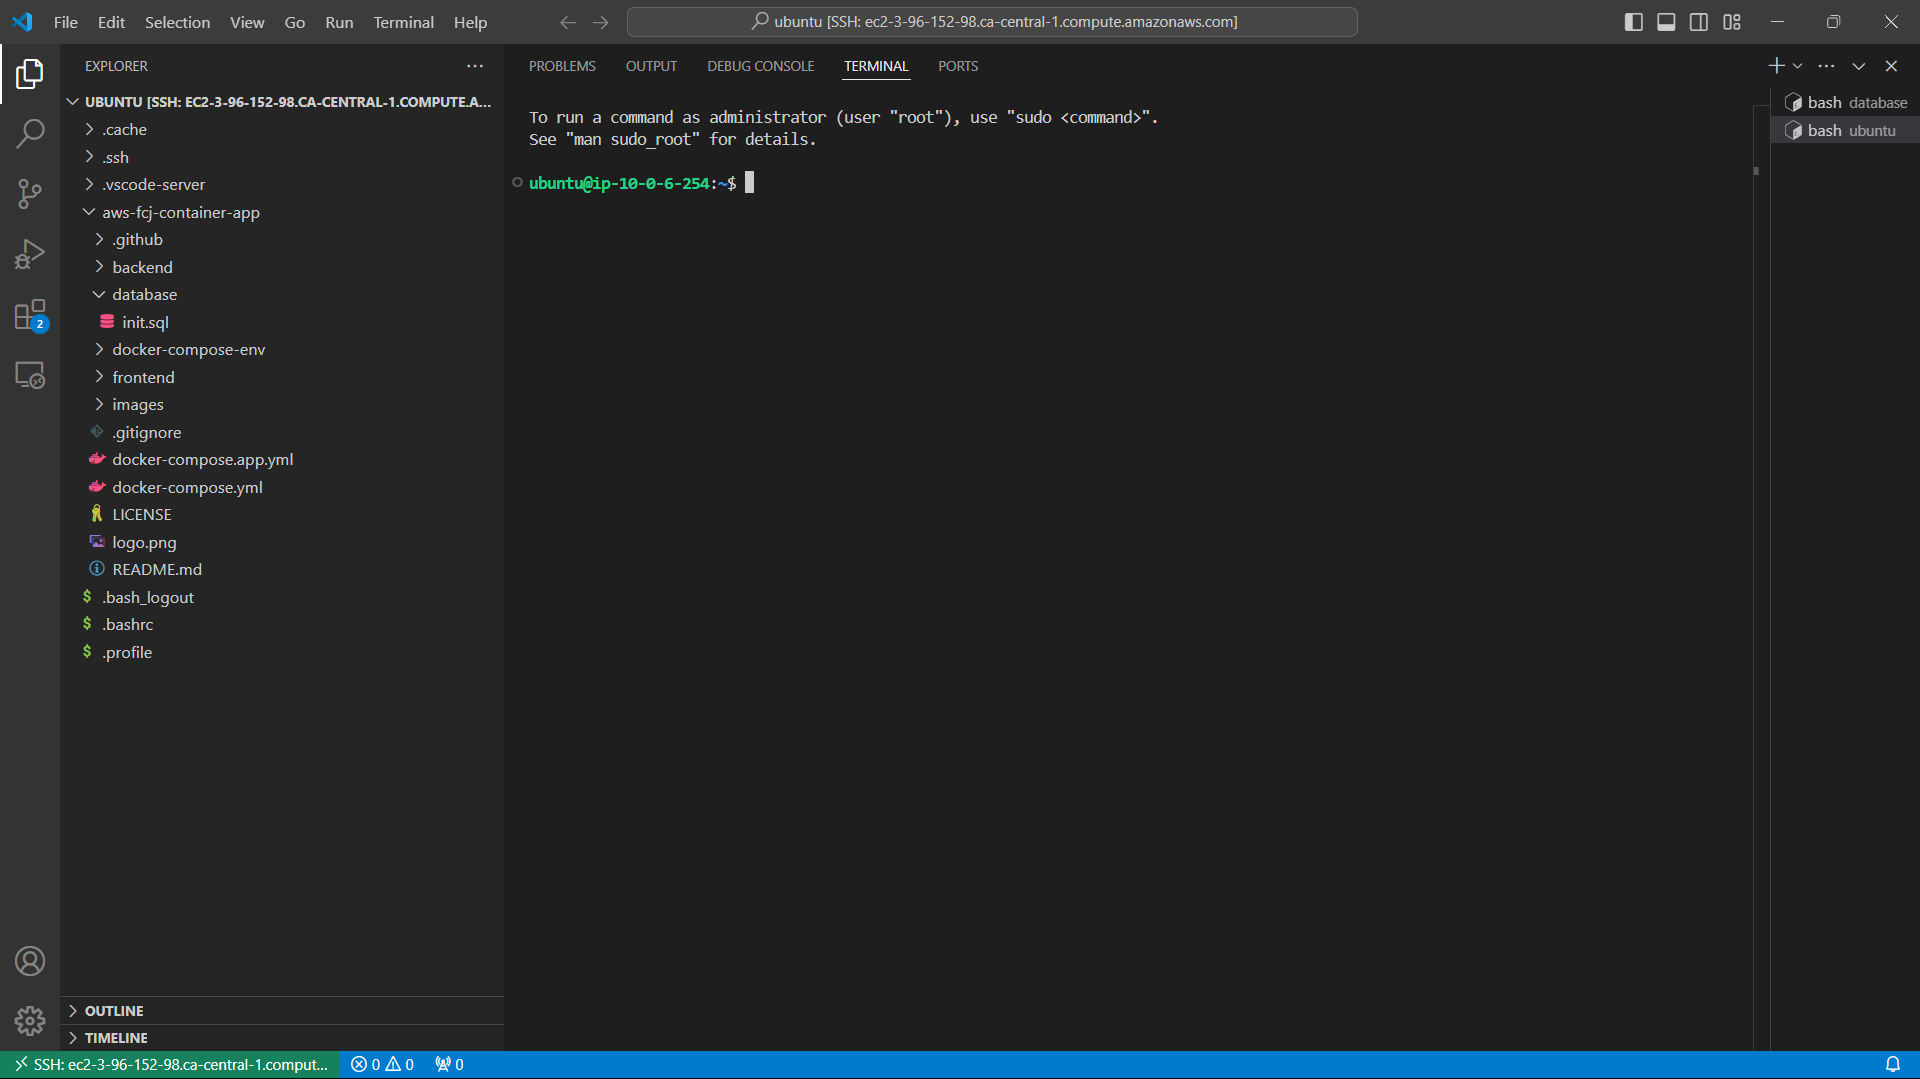Expand the .cache folder
Screen dimensions: 1920x1079
tap(282, 129)
